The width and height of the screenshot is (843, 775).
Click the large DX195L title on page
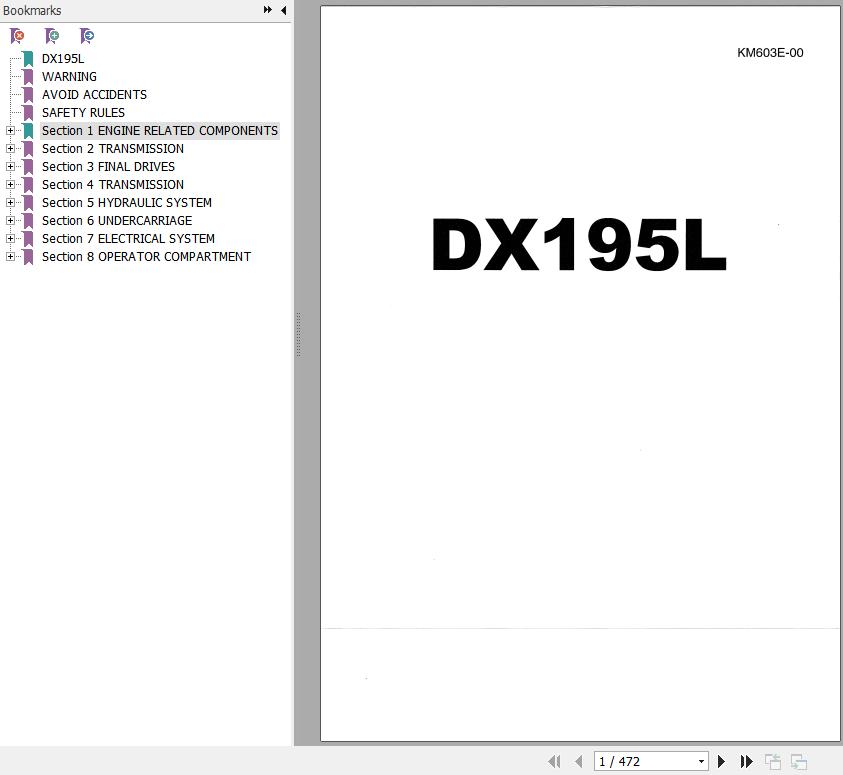tap(579, 245)
